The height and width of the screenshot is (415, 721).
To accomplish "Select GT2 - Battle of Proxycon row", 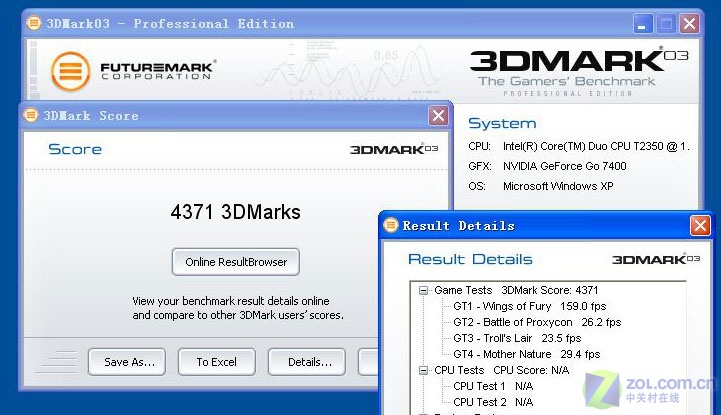I will pos(537,322).
